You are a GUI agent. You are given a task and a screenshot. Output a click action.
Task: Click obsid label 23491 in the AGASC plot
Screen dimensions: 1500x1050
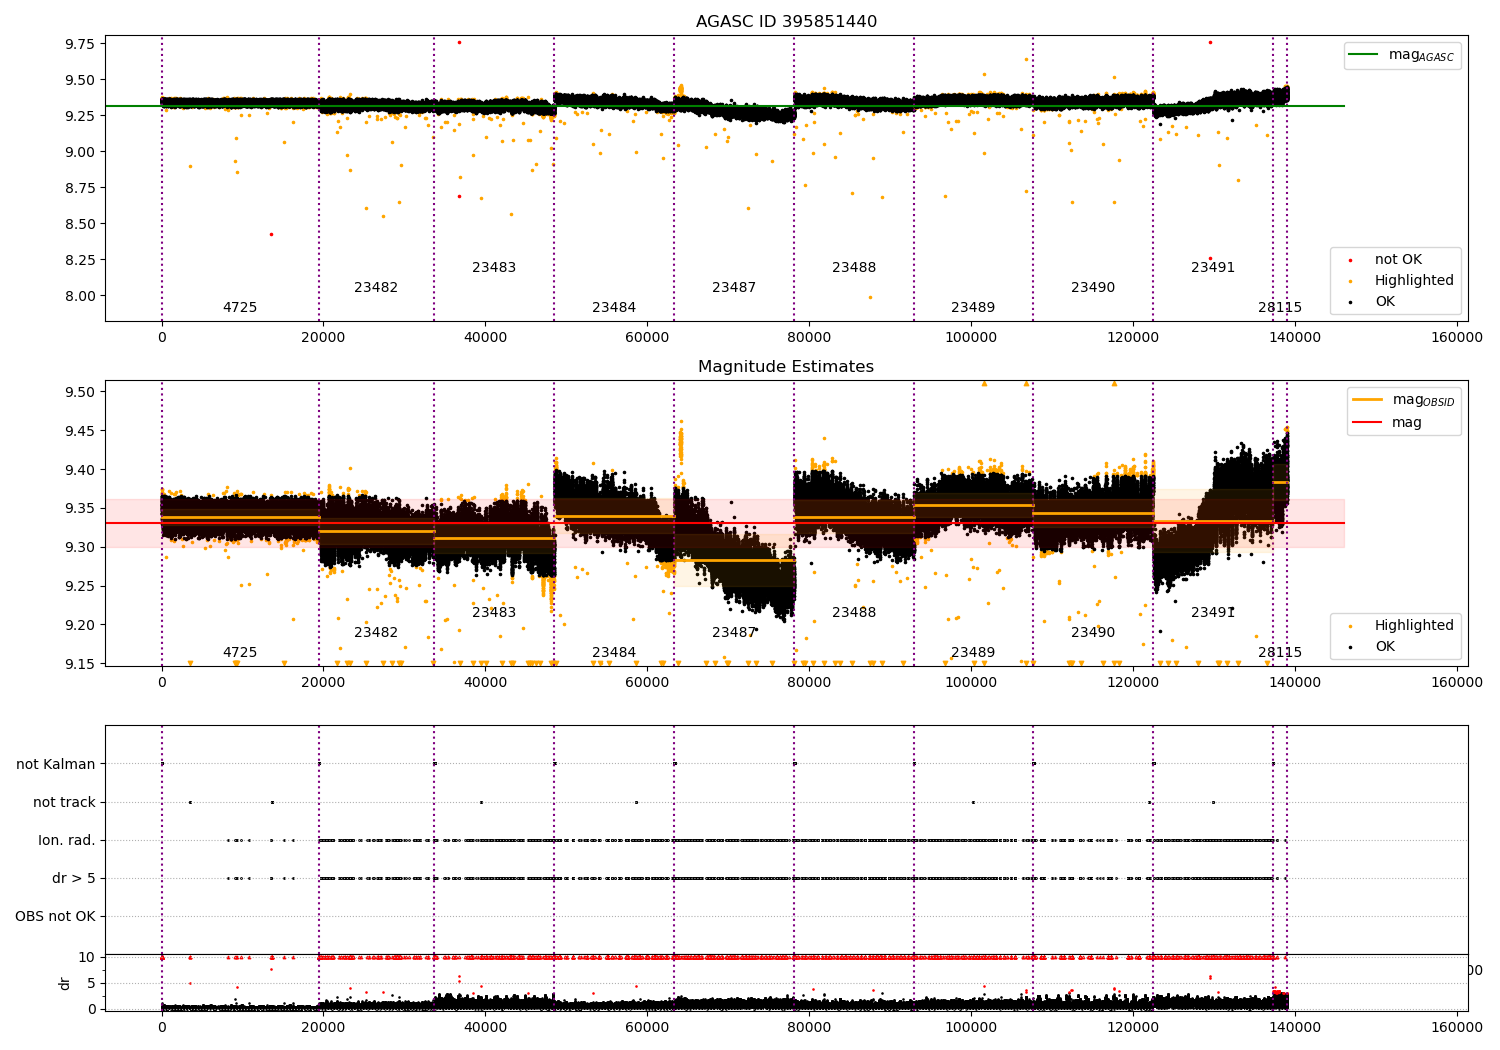pyautogui.click(x=1213, y=268)
